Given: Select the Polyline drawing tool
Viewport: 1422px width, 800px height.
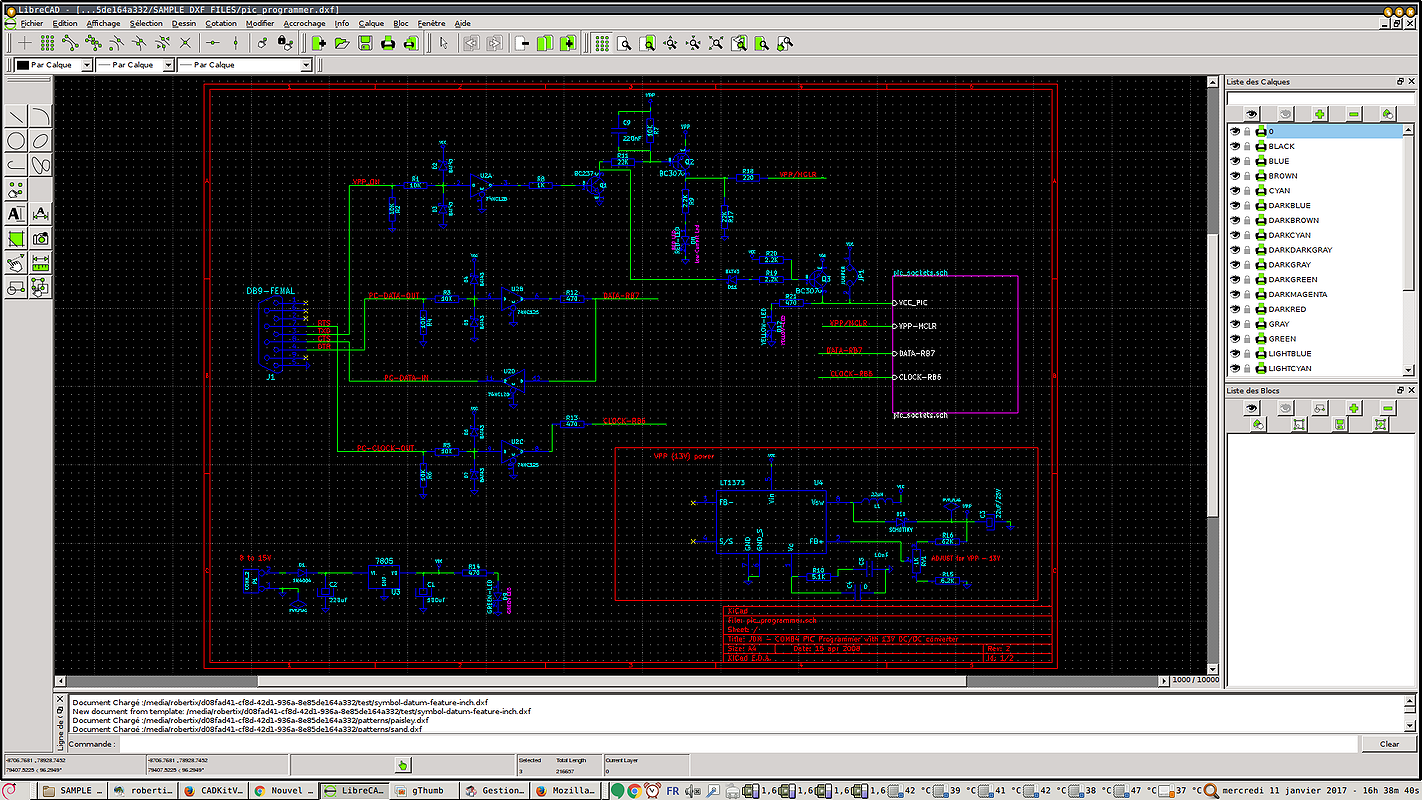Looking at the screenshot, I should tap(16, 164).
